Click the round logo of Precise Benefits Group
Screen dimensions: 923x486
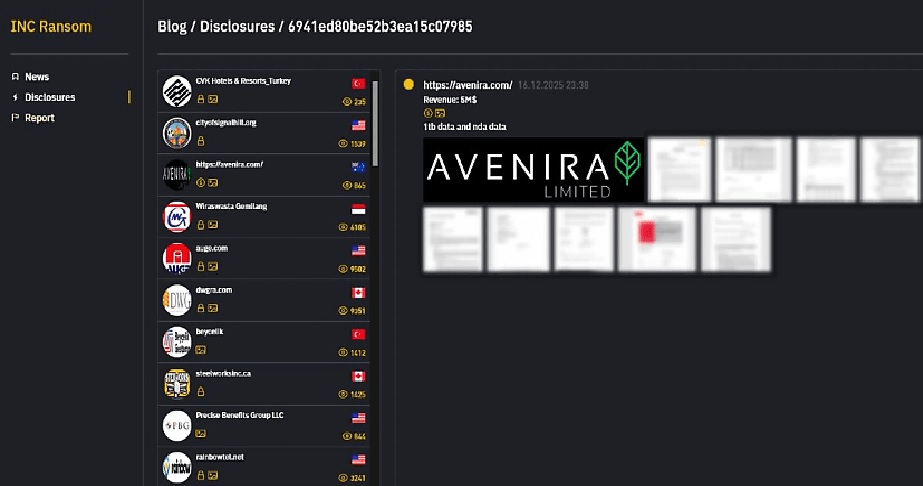[x=177, y=425]
